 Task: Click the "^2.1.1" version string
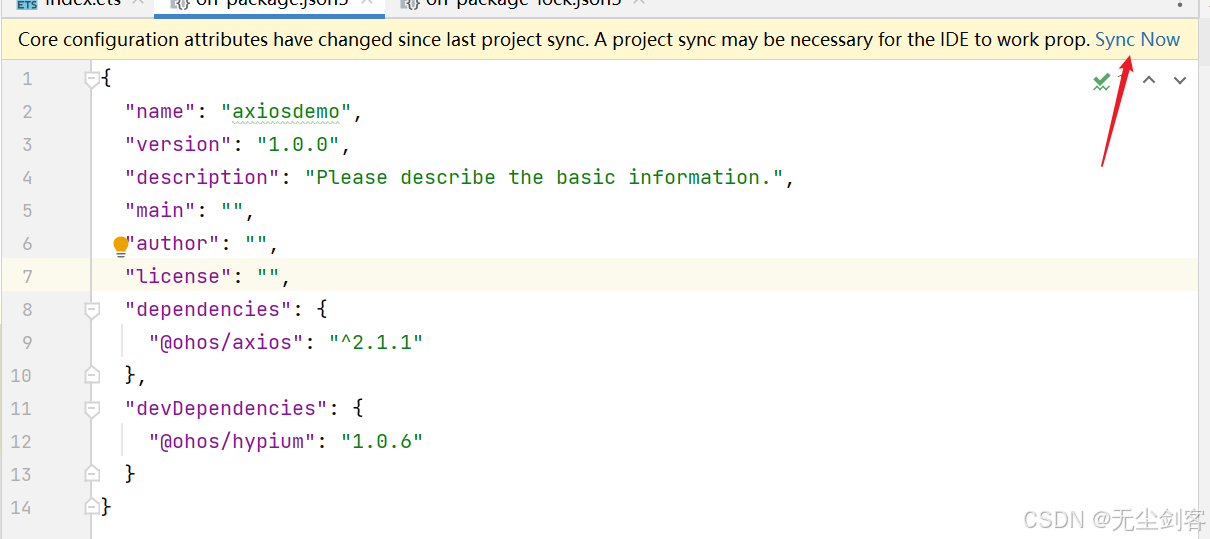(376, 342)
